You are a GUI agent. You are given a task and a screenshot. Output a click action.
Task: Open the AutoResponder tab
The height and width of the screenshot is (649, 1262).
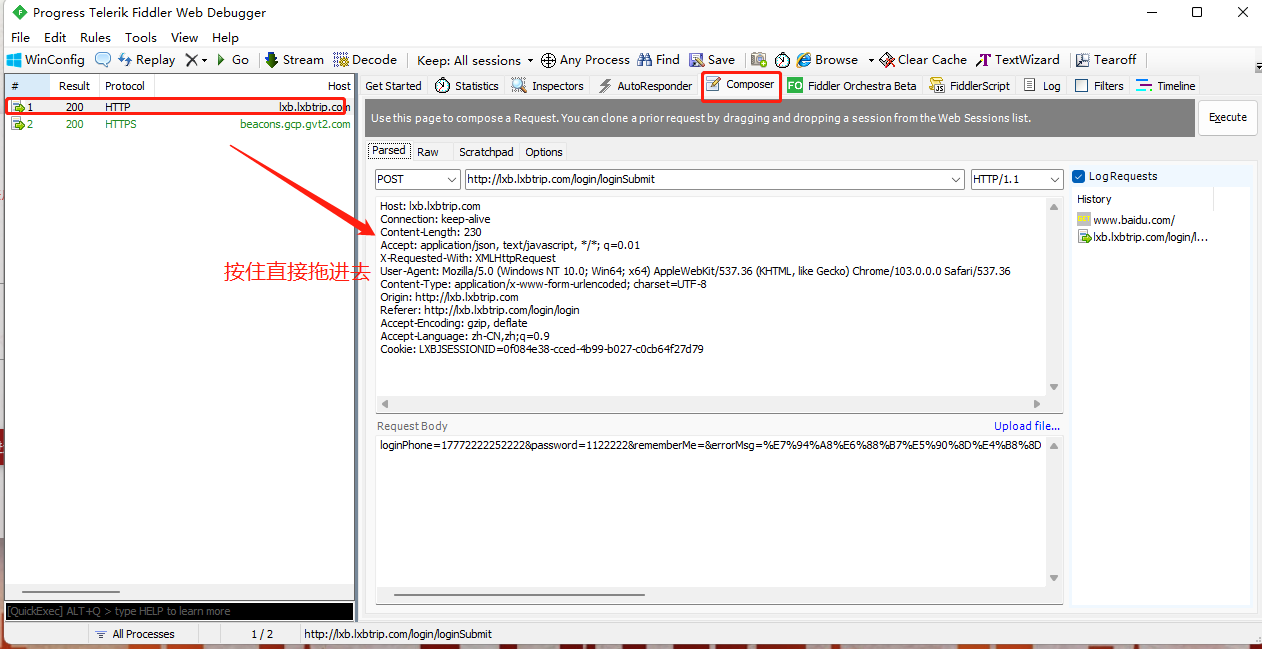[x=645, y=86]
